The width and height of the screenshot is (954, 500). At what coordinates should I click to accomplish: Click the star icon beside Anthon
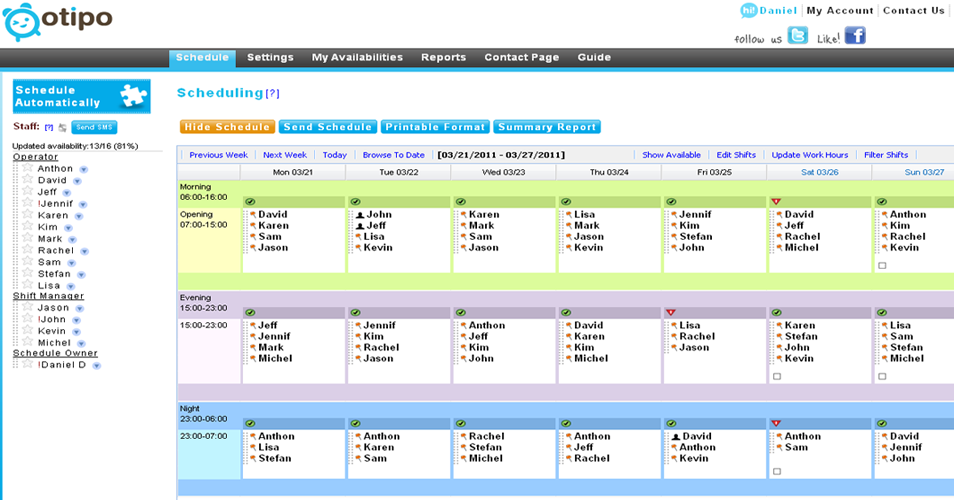tap(27, 168)
